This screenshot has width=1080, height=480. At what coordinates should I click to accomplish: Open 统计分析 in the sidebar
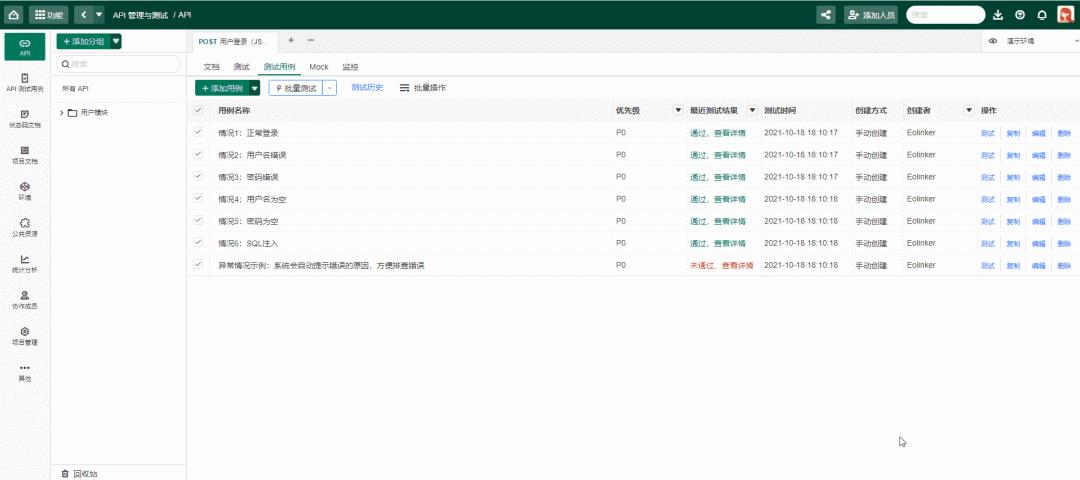(25, 263)
